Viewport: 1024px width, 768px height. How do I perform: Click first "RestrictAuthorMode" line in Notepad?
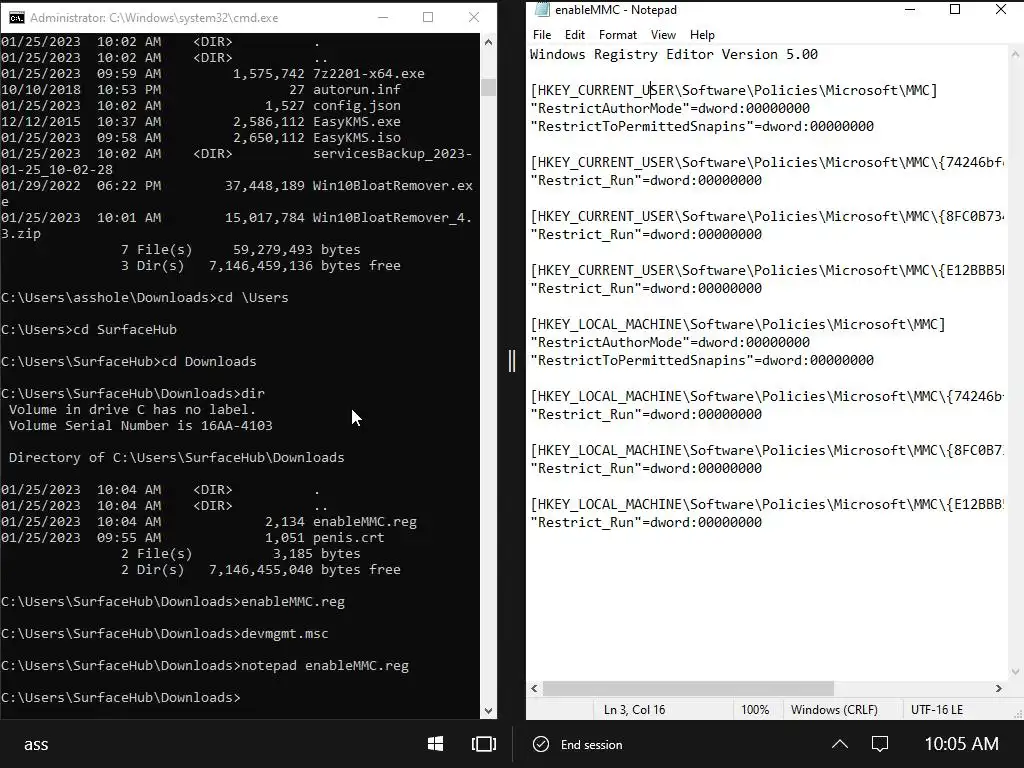(670, 108)
